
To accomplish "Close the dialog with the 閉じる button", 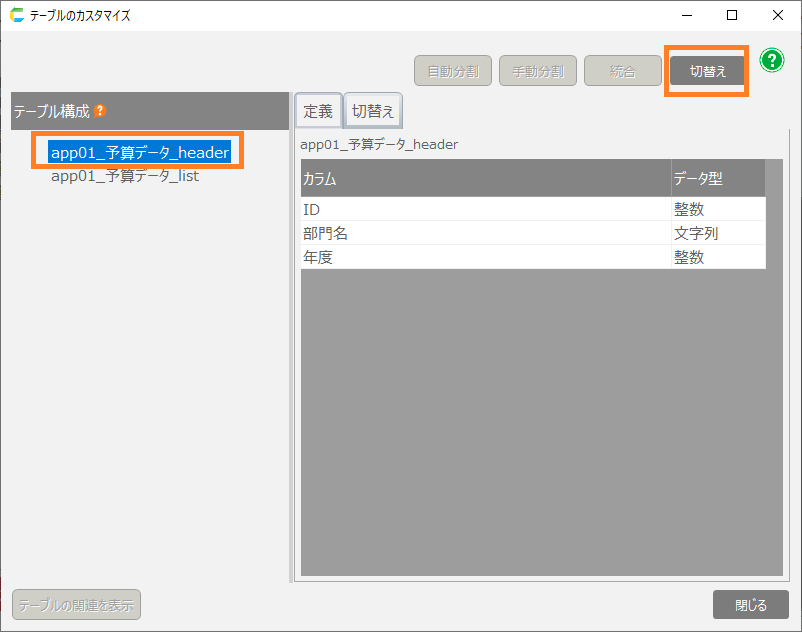I will tap(750, 605).
